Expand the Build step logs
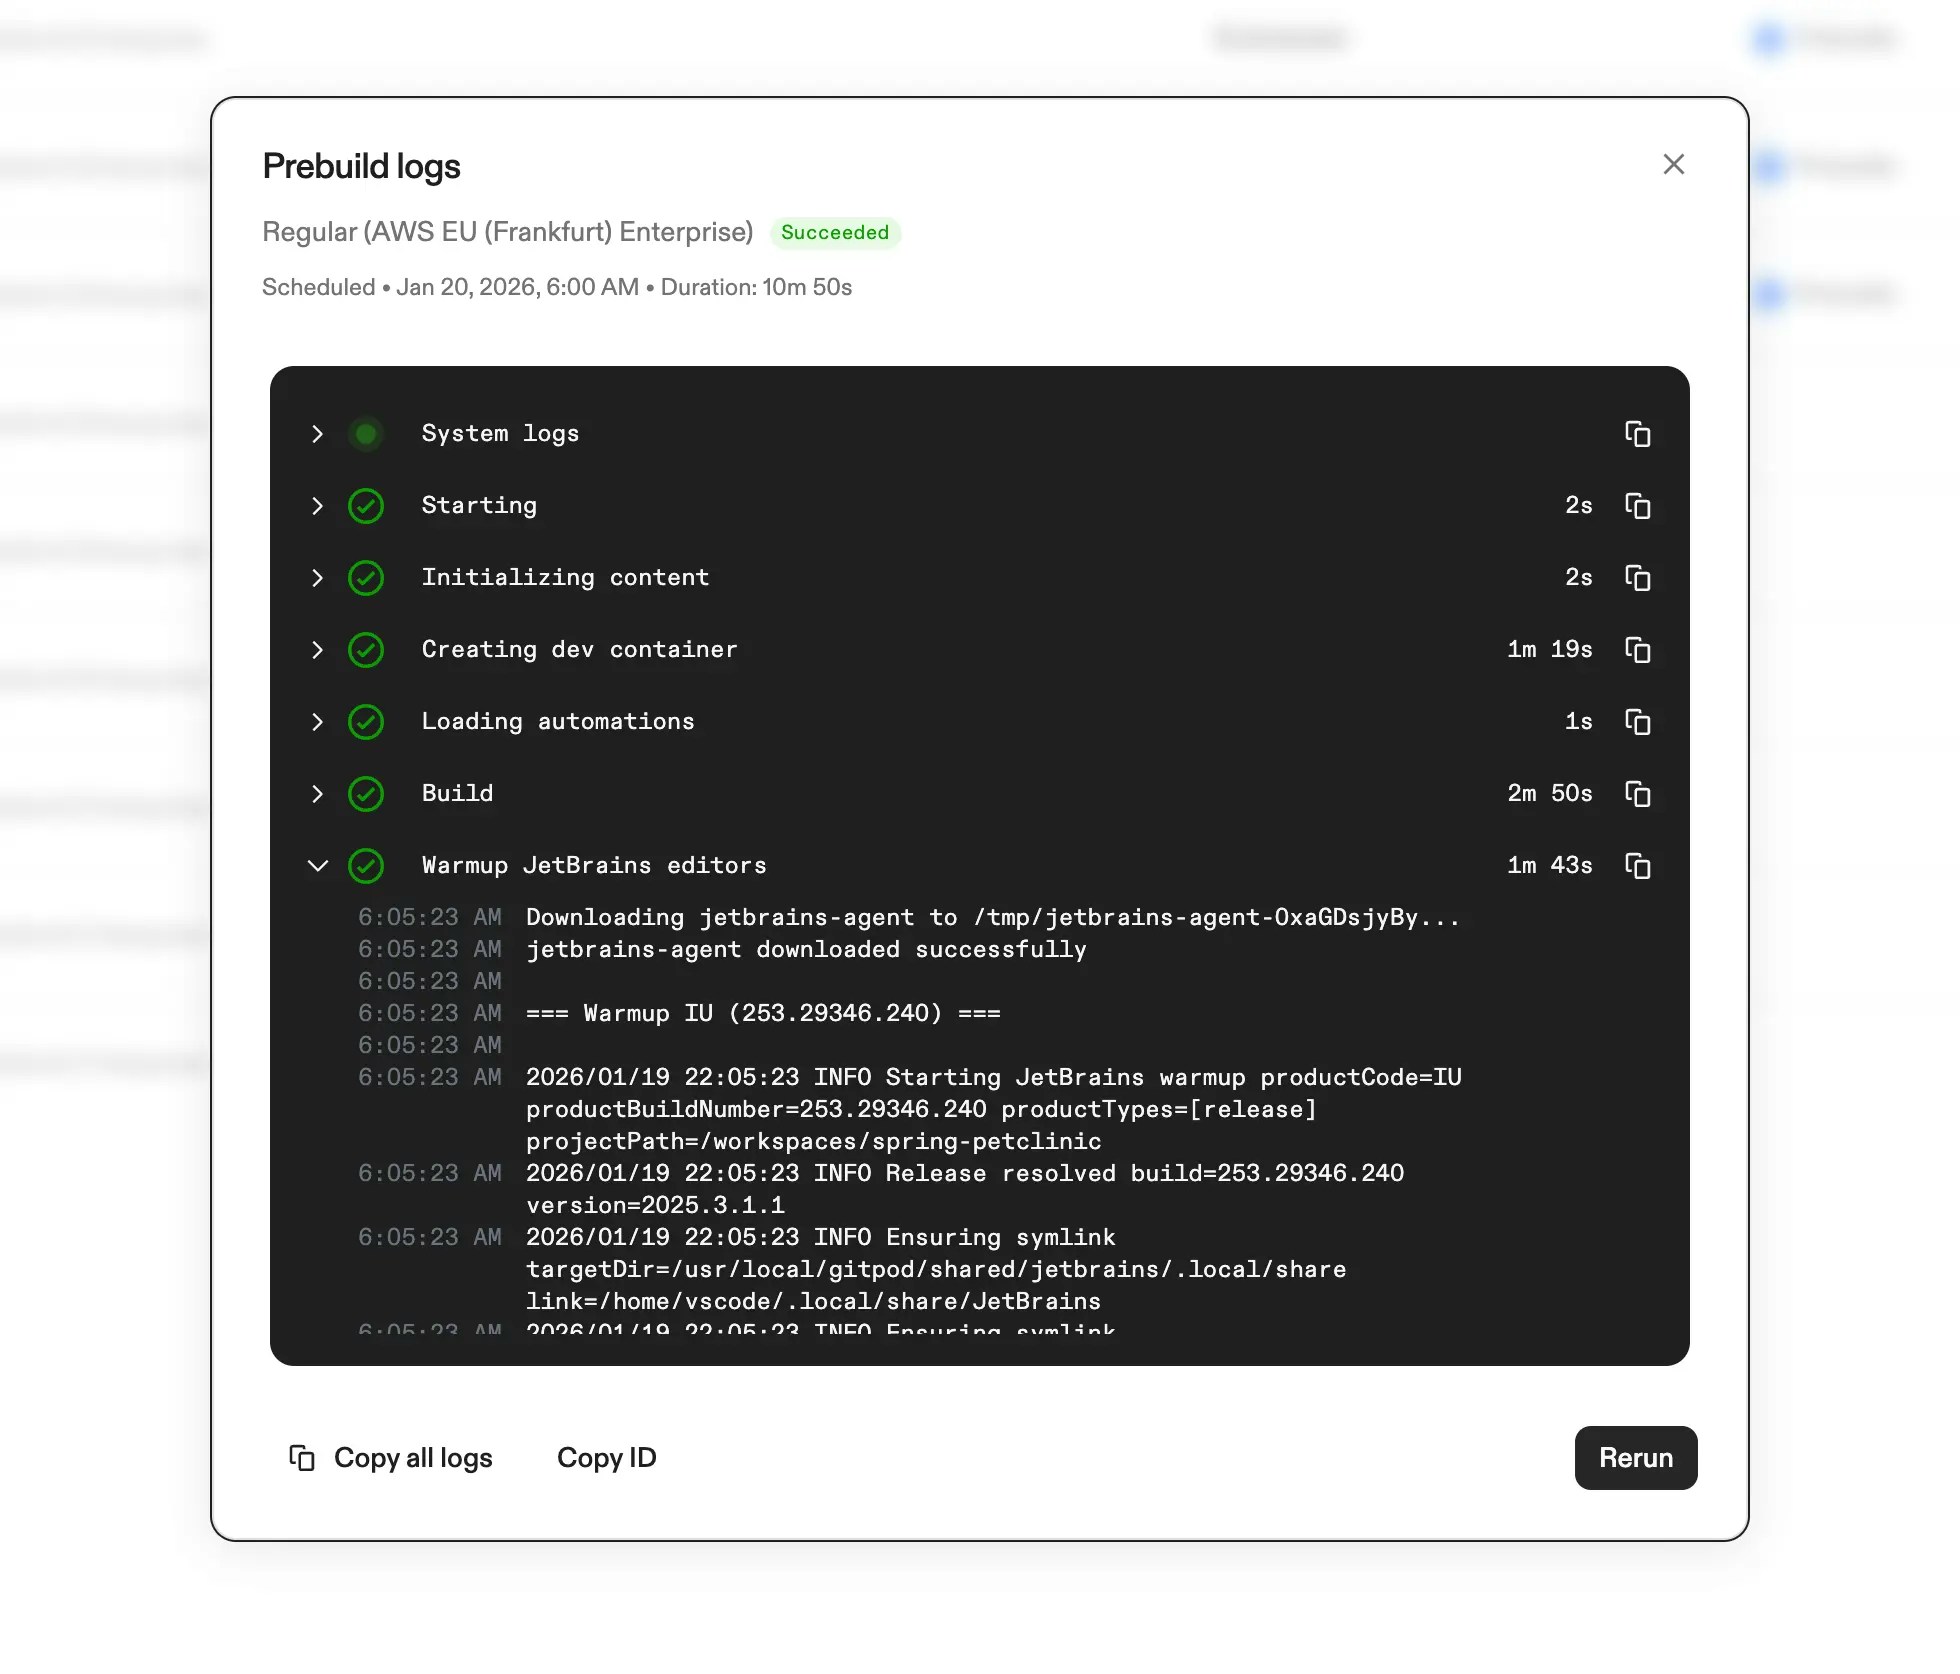Screen dimensions: 1960x1674 [x=318, y=794]
